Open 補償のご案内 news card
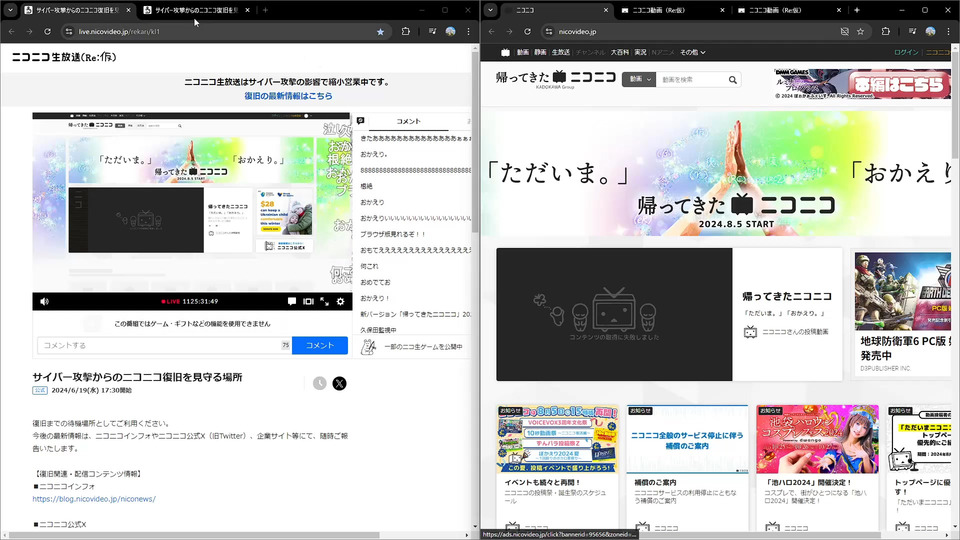The height and width of the screenshot is (540, 960). 687,466
